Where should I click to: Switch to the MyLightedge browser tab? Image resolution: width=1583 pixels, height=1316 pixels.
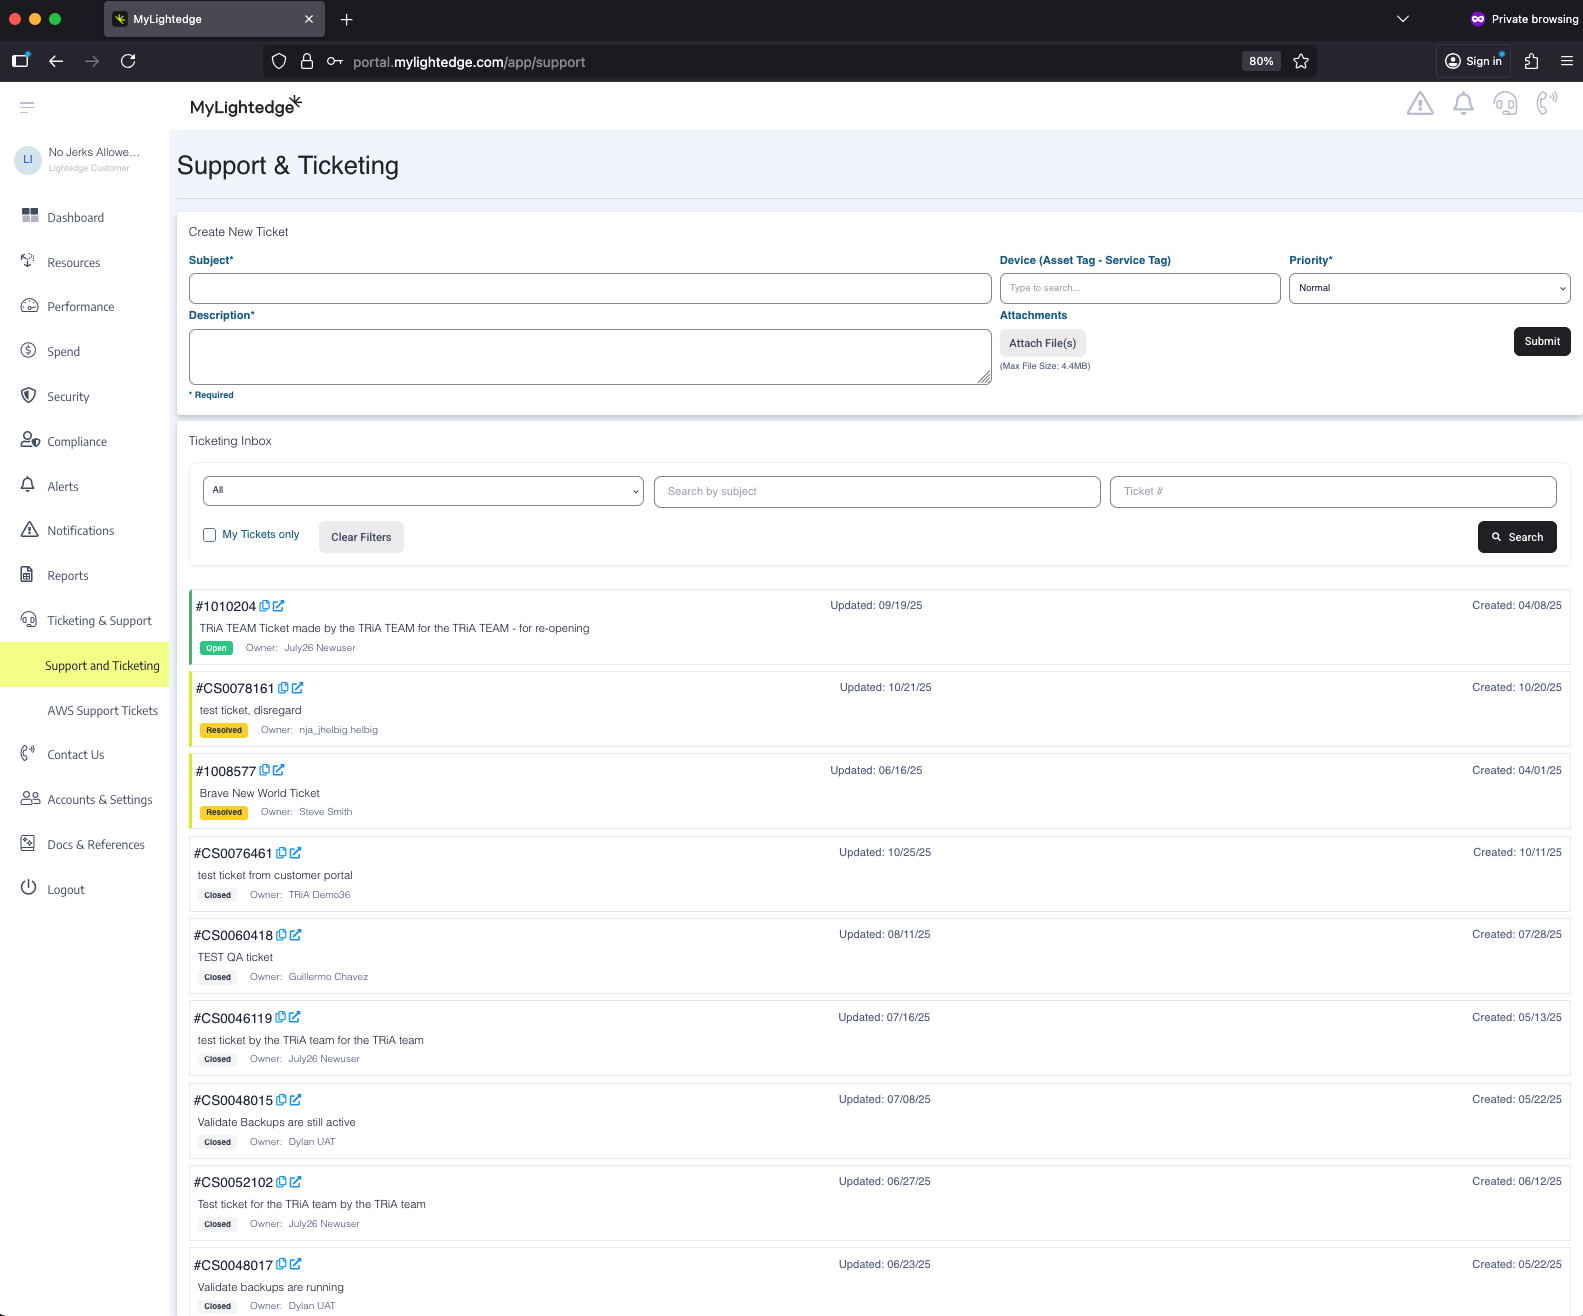click(214, 19)
